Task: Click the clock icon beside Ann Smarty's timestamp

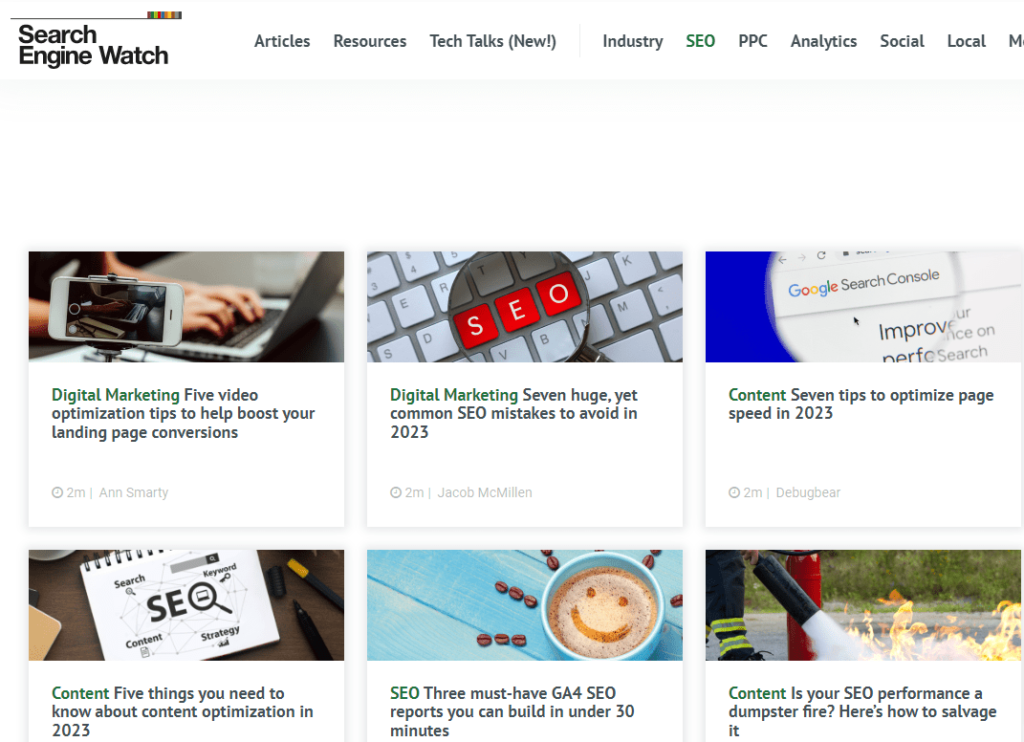Action: (x=56, y=492)
